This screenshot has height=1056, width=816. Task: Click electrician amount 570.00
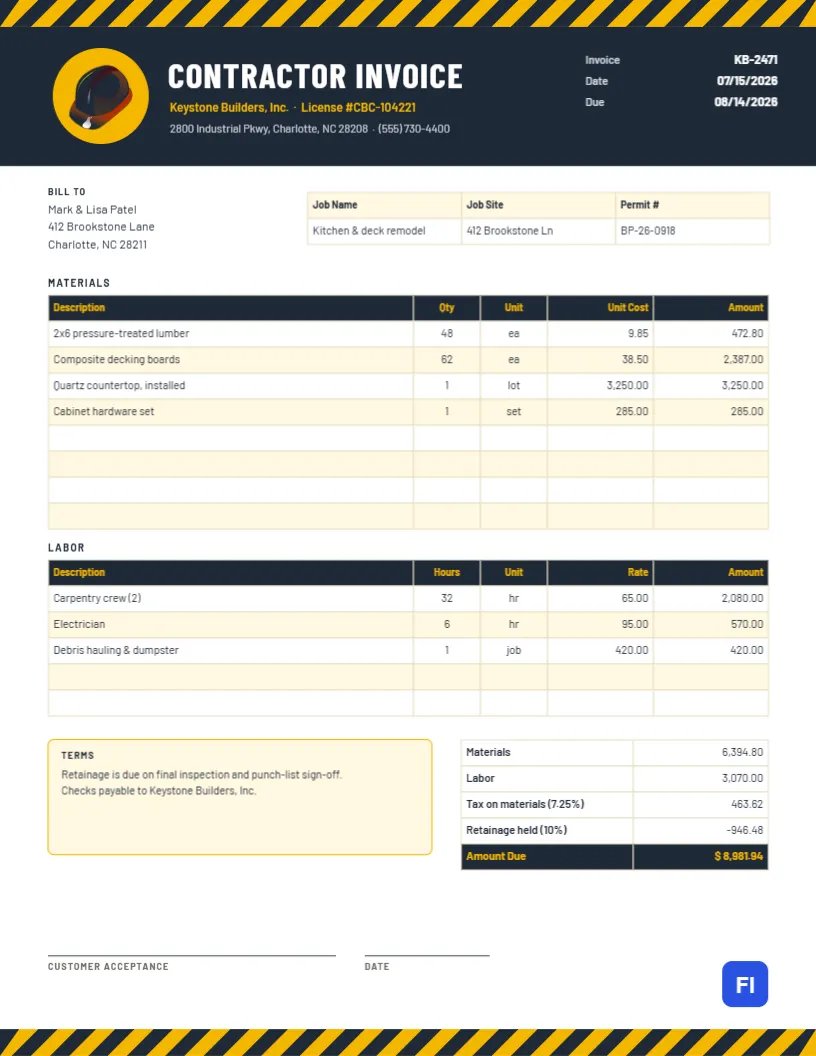(x=747, y=624)
